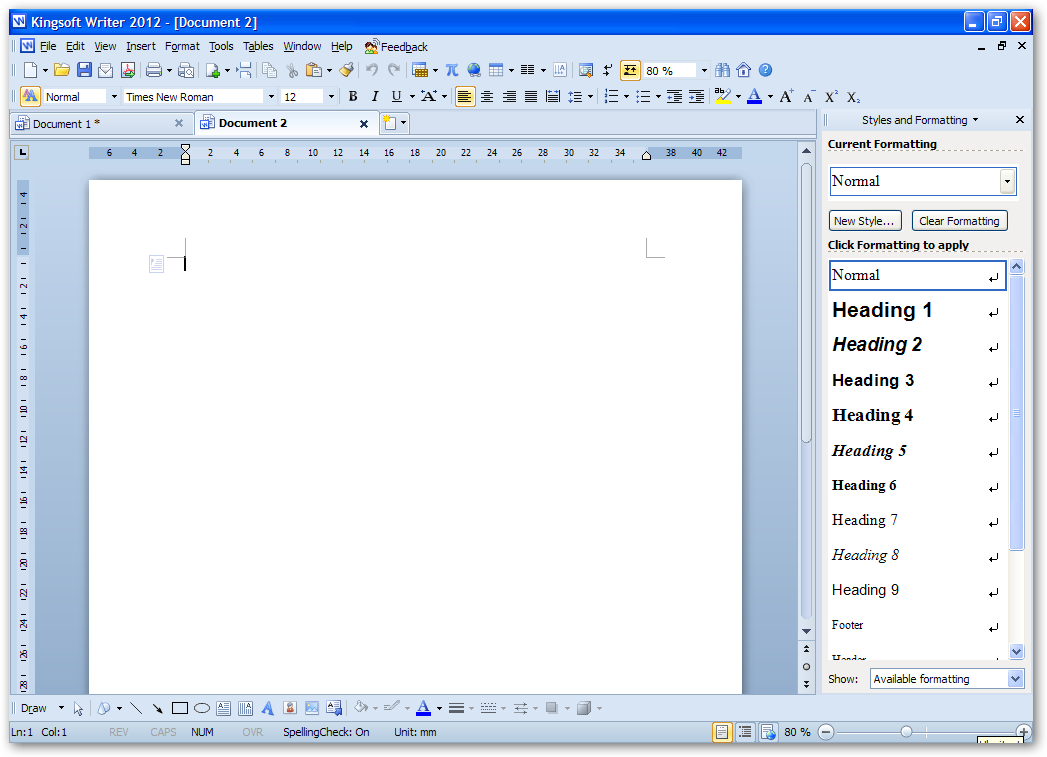1047x757 pixels.
Task: Select the Rectangle shape tool
Action: [180, 708]
